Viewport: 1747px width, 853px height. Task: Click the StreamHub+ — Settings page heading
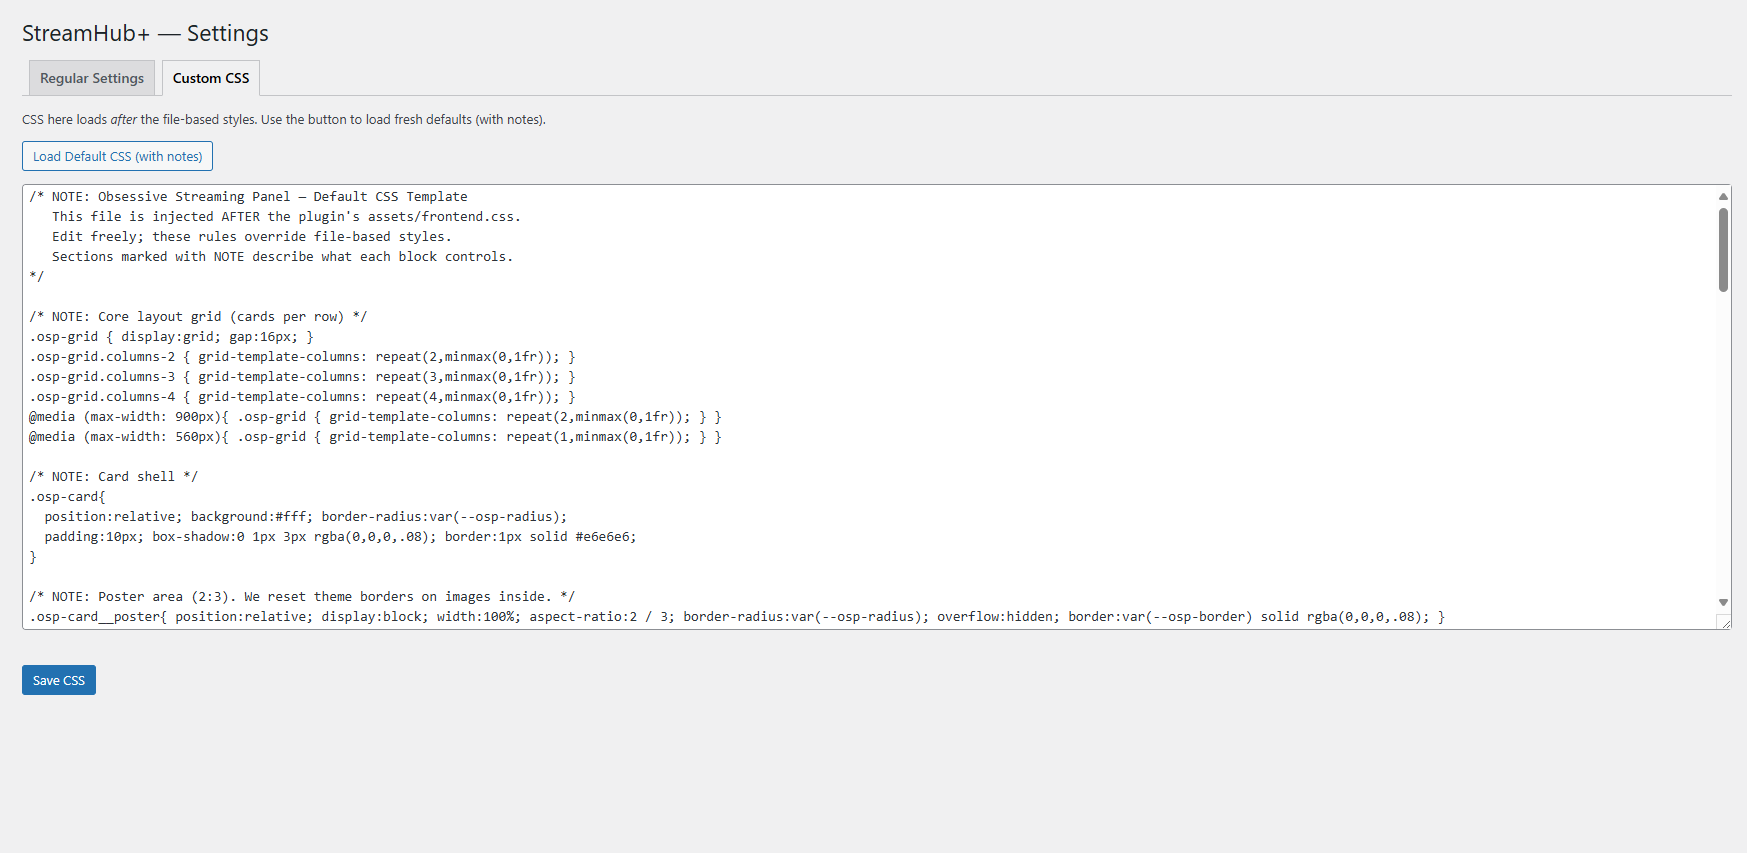click(145, 33)
